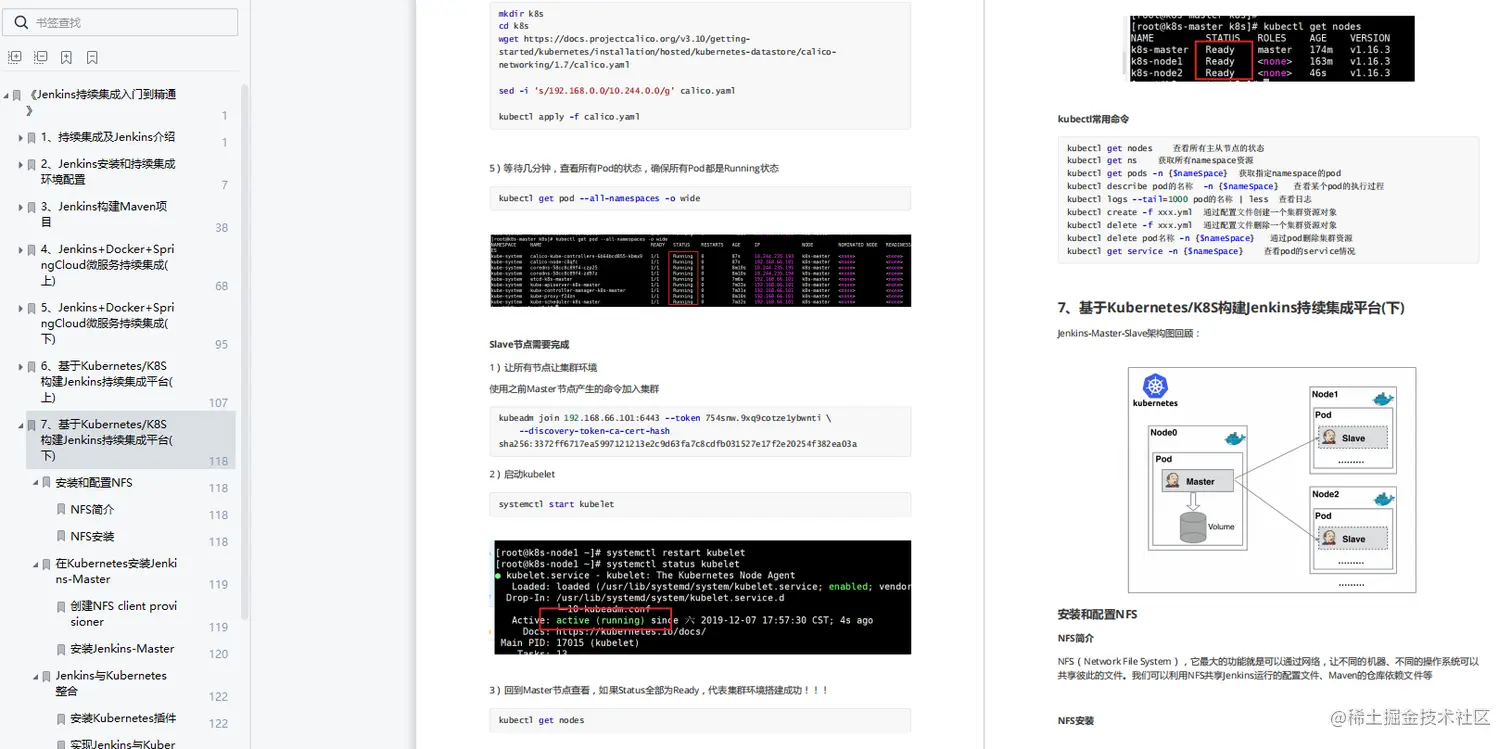Open the 安装和配置NFS bookmark entry
The image size is (1512, 749).
click(x=94, y=482)
